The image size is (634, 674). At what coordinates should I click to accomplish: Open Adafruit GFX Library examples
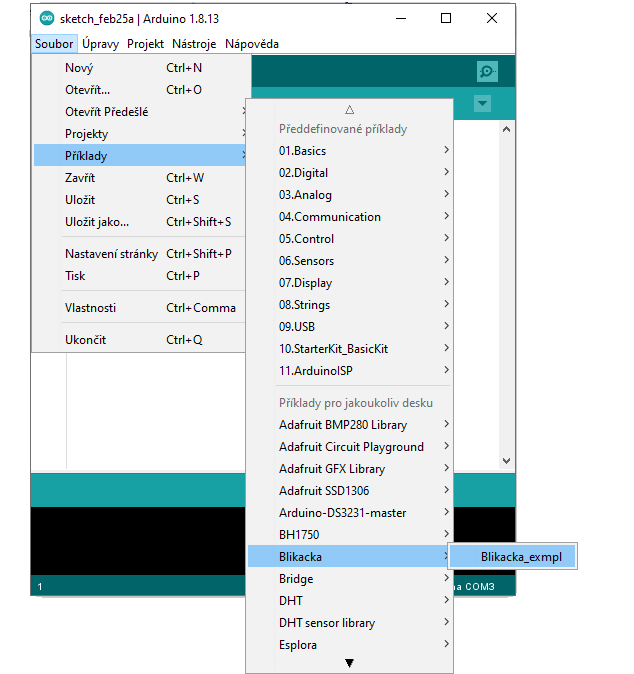[350, 469]
